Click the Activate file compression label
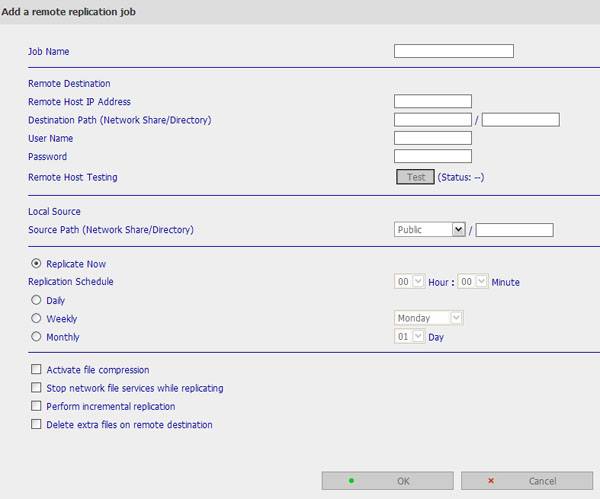600x499 pixels. 98,370
